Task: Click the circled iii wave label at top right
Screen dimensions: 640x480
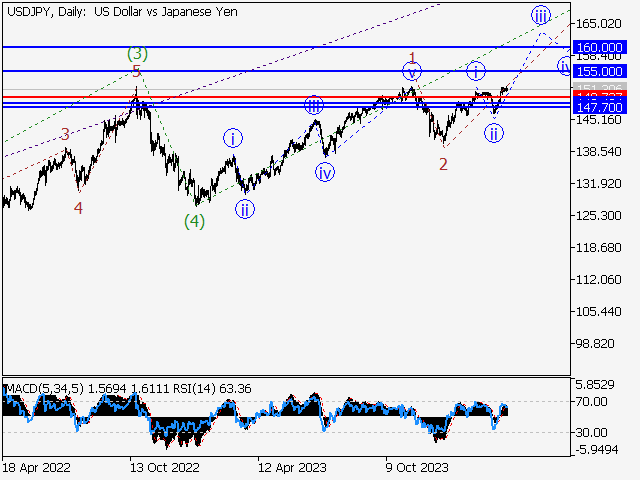Action: (541, 14)
